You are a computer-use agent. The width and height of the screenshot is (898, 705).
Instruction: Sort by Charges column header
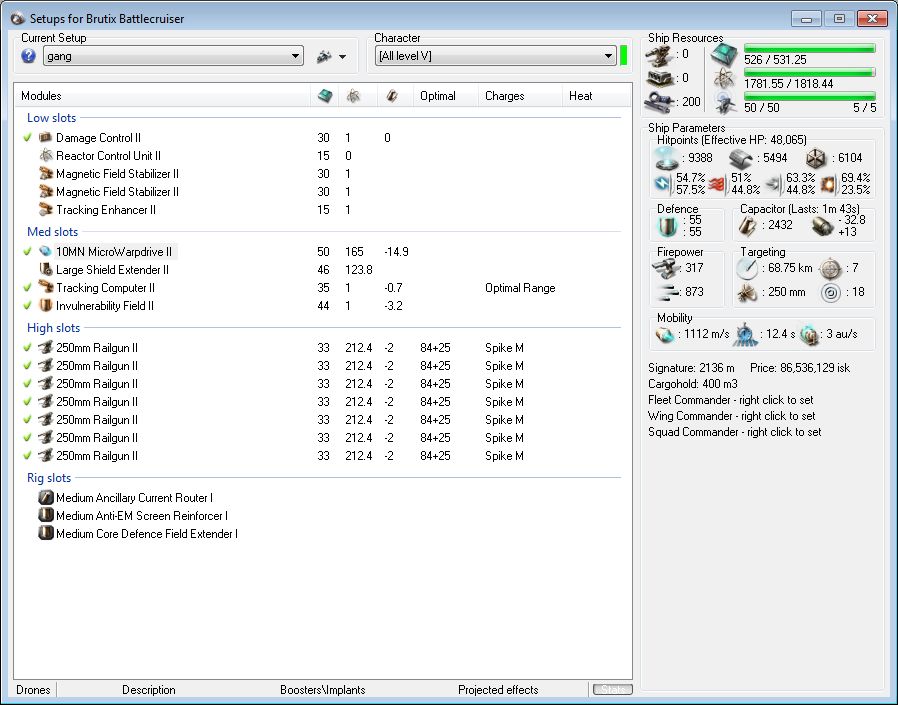[x=505, y=96]
